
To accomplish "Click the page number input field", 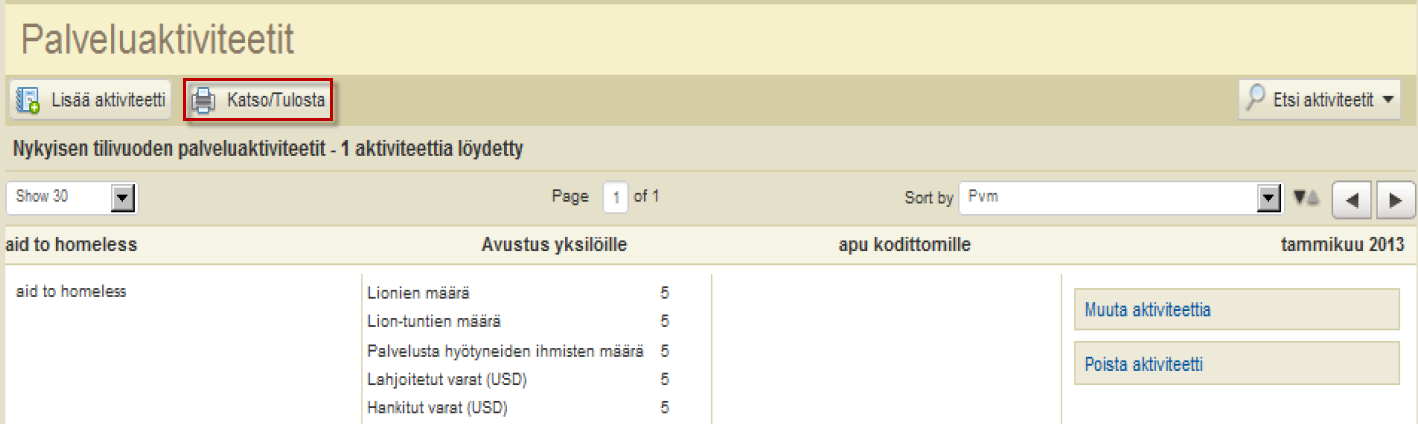I will click(616, 197).
